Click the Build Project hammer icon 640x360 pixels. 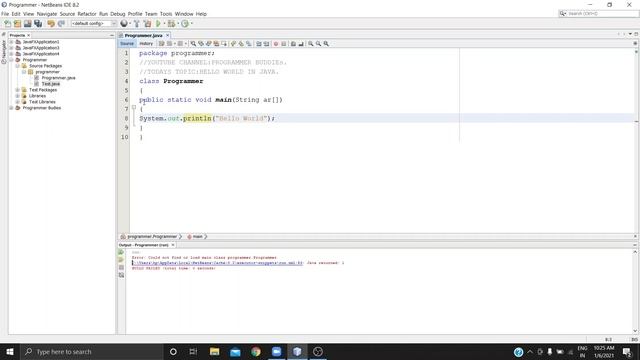click(x=136, y=24)
